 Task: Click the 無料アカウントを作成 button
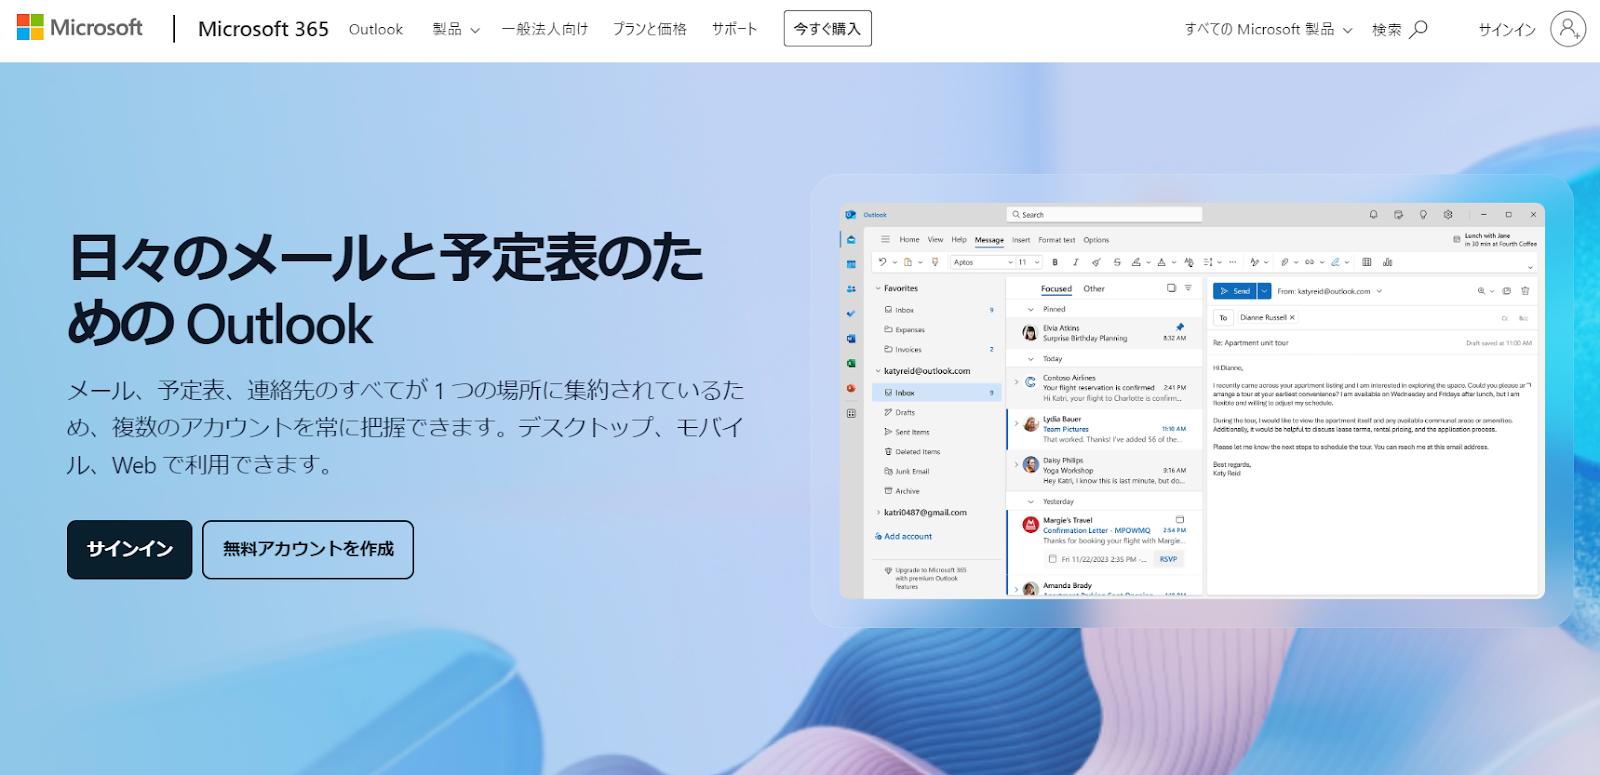click(308, 549)
